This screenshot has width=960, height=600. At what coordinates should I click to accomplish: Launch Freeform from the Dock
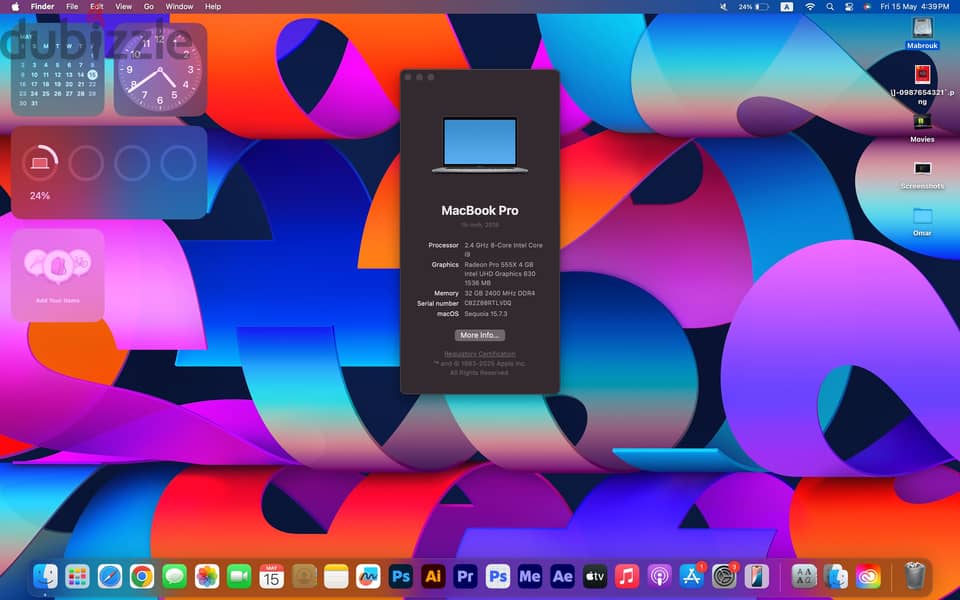(368, 576)
